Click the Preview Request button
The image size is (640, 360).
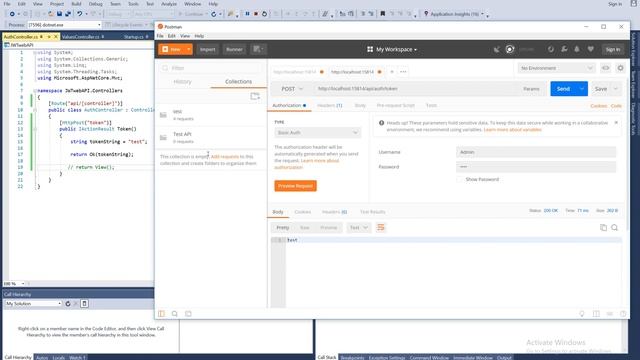[295, 186]
